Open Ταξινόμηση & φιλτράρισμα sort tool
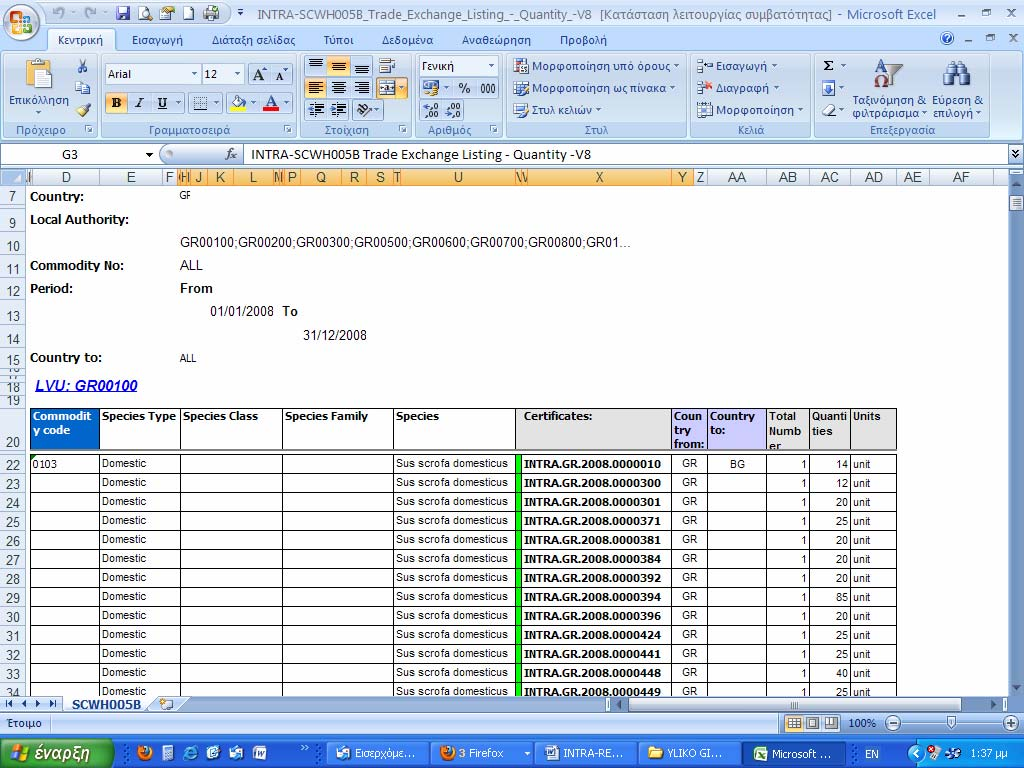 click(889, 89)
